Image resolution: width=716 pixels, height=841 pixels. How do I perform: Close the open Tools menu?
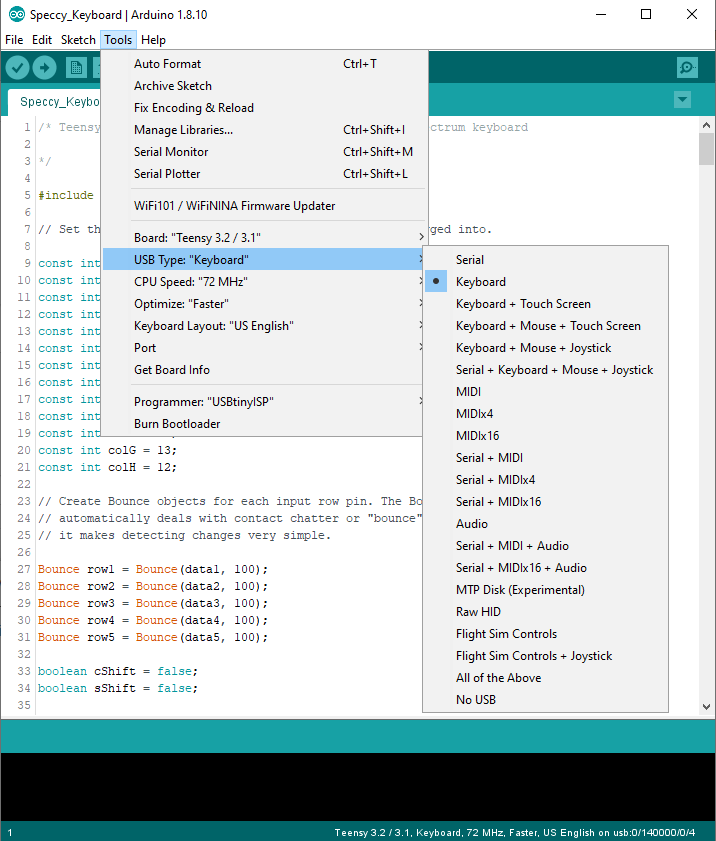(x=118, y=40)
